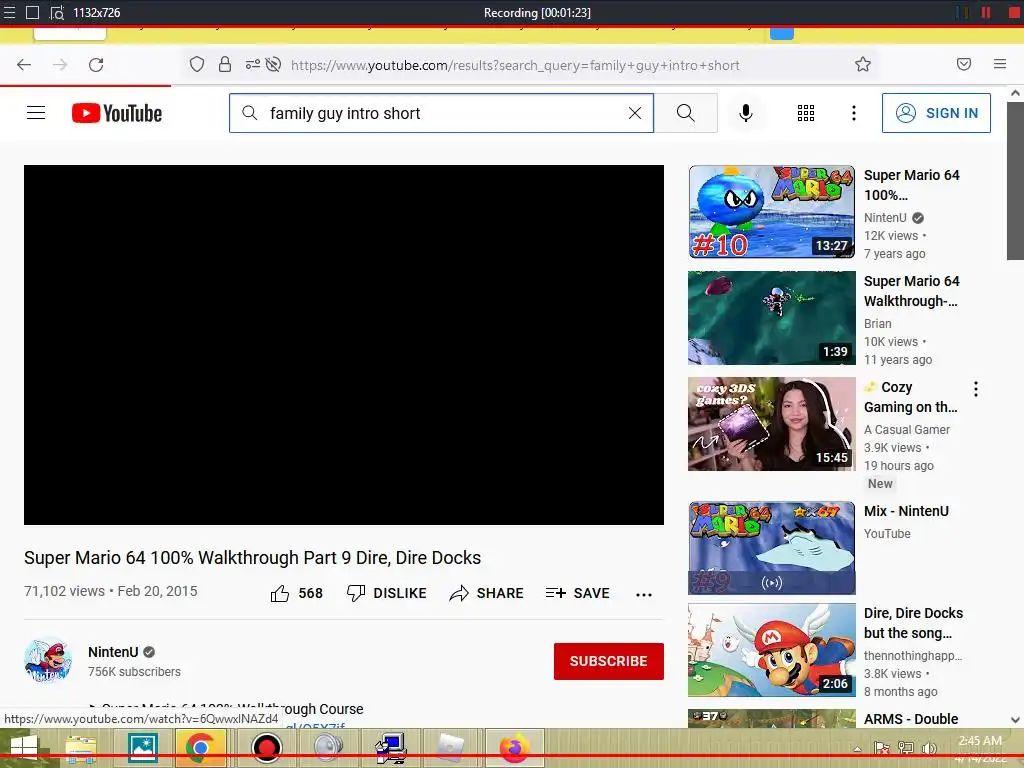Click recorder region select icon
This screenshot has width=1024, height=768.
click(57, 12)
